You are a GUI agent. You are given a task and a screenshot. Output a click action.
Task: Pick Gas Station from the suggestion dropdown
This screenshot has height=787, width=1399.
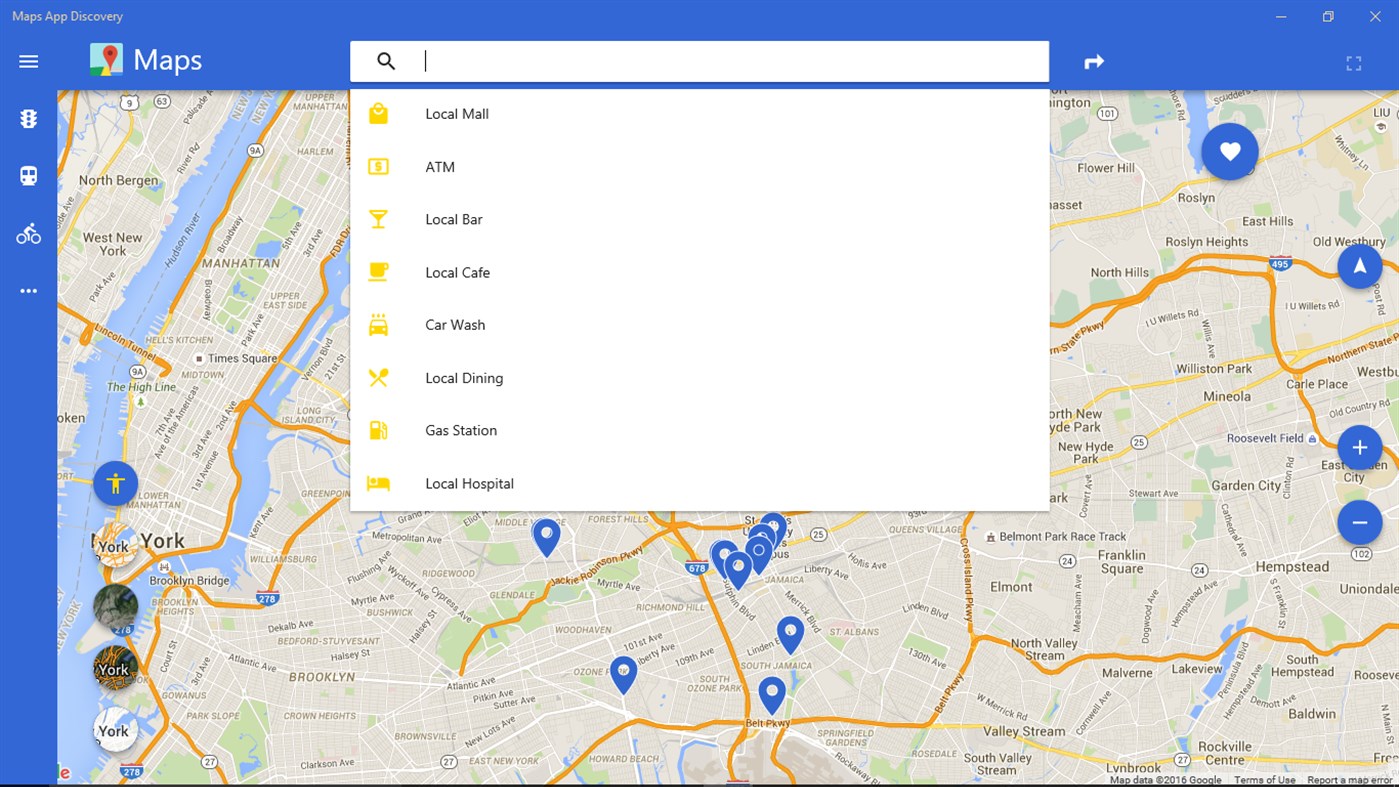tap(461, 430)
